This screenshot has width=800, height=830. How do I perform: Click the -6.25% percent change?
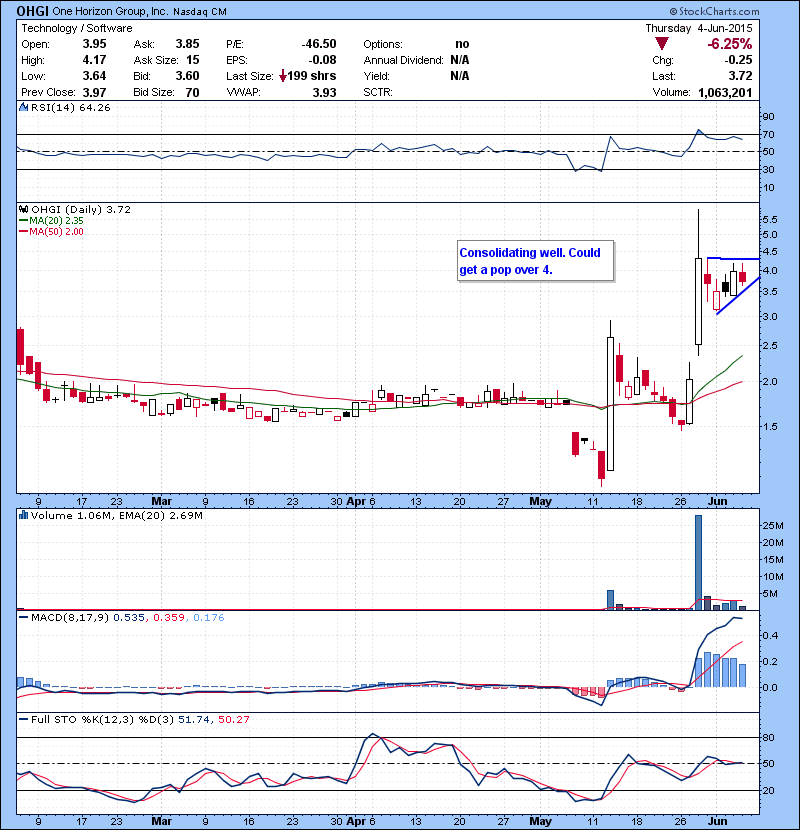point(730,44)
